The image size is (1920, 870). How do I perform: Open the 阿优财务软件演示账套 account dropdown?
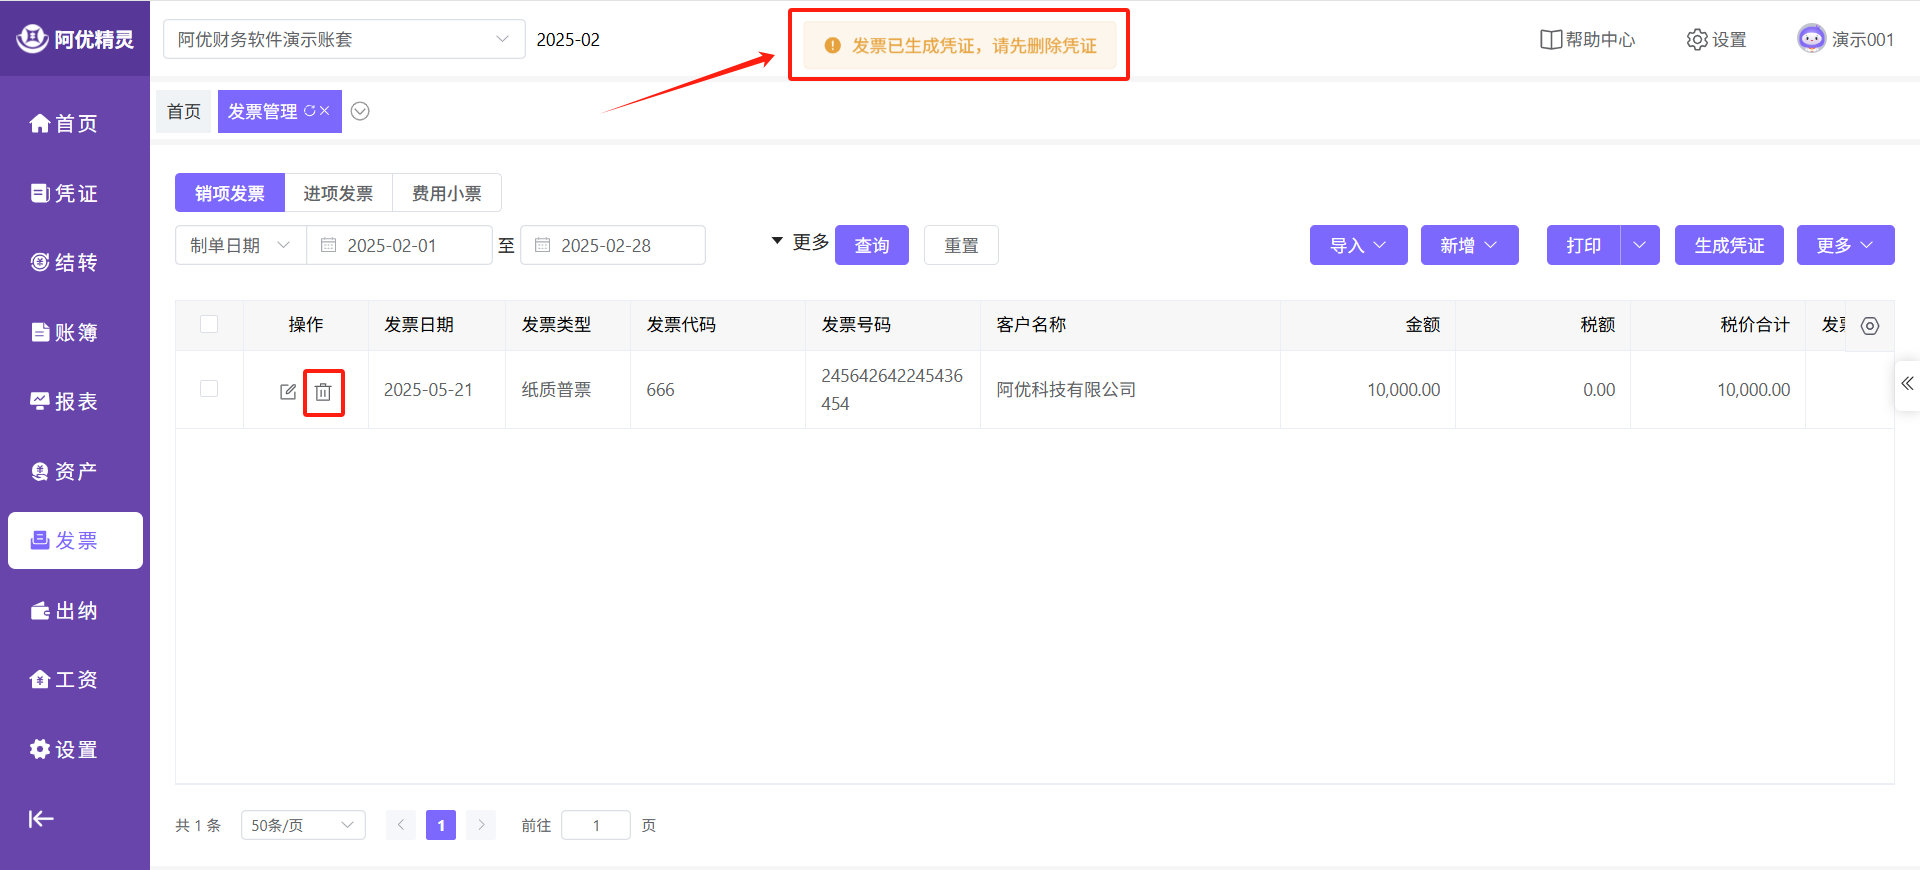[343, 40]
